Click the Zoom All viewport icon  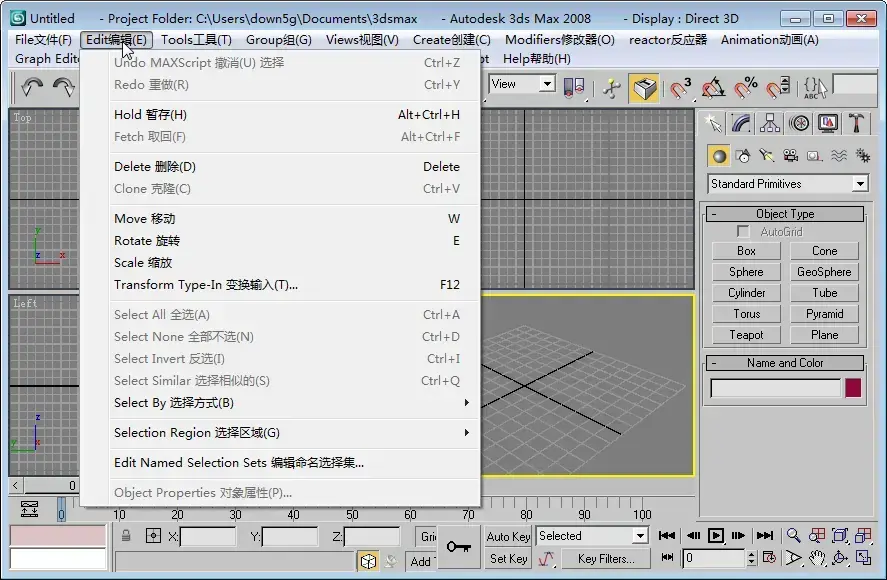tap(817, 536)
